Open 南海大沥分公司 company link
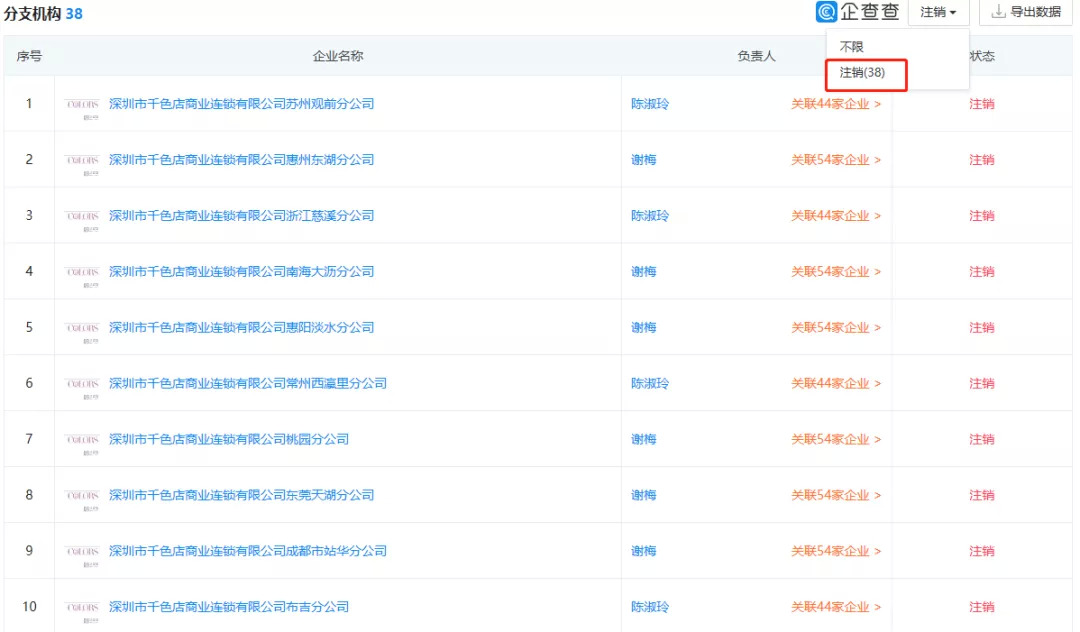The height and width of the screenshot is (632, 1080). point(242,271)
